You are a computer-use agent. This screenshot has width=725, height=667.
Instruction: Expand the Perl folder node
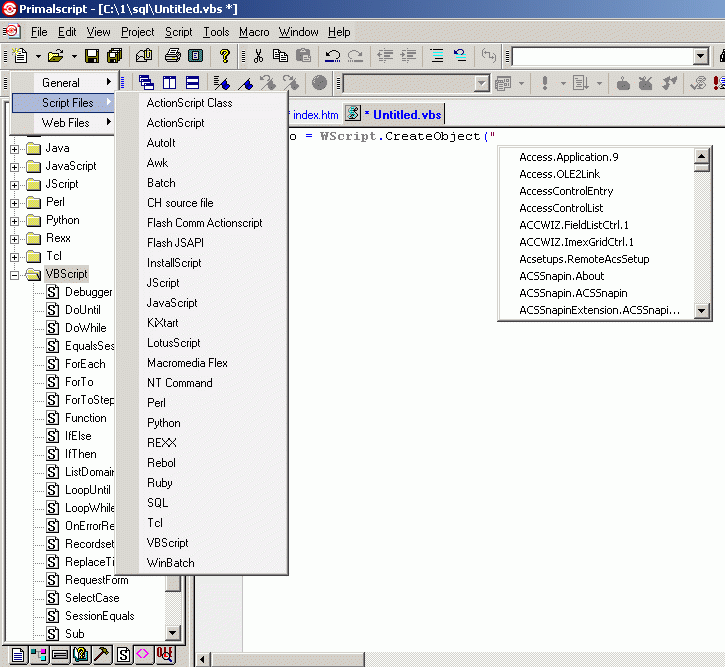tap(14, 203)
